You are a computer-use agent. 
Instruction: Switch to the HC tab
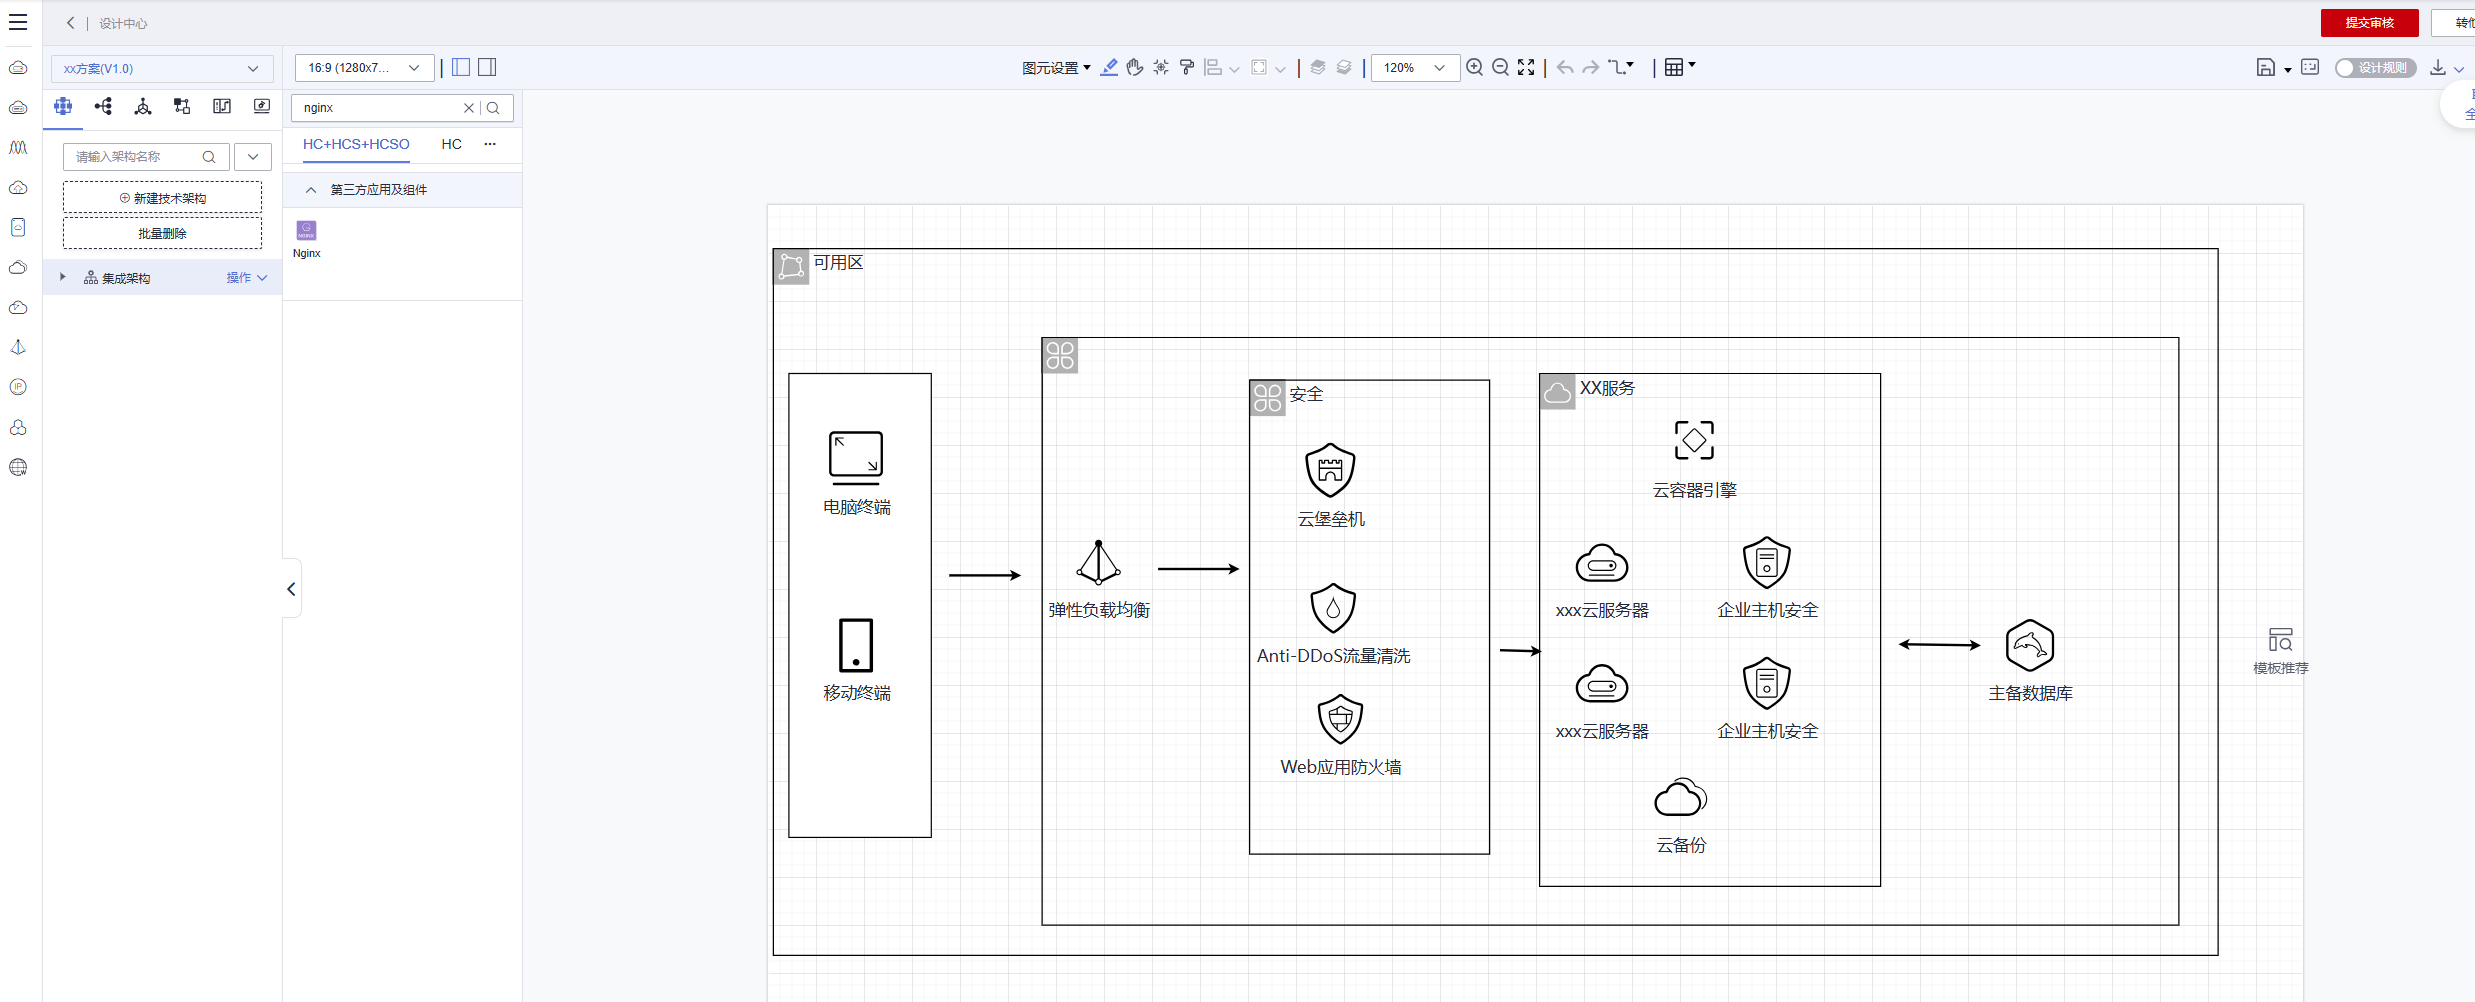[x=452, y=144]
